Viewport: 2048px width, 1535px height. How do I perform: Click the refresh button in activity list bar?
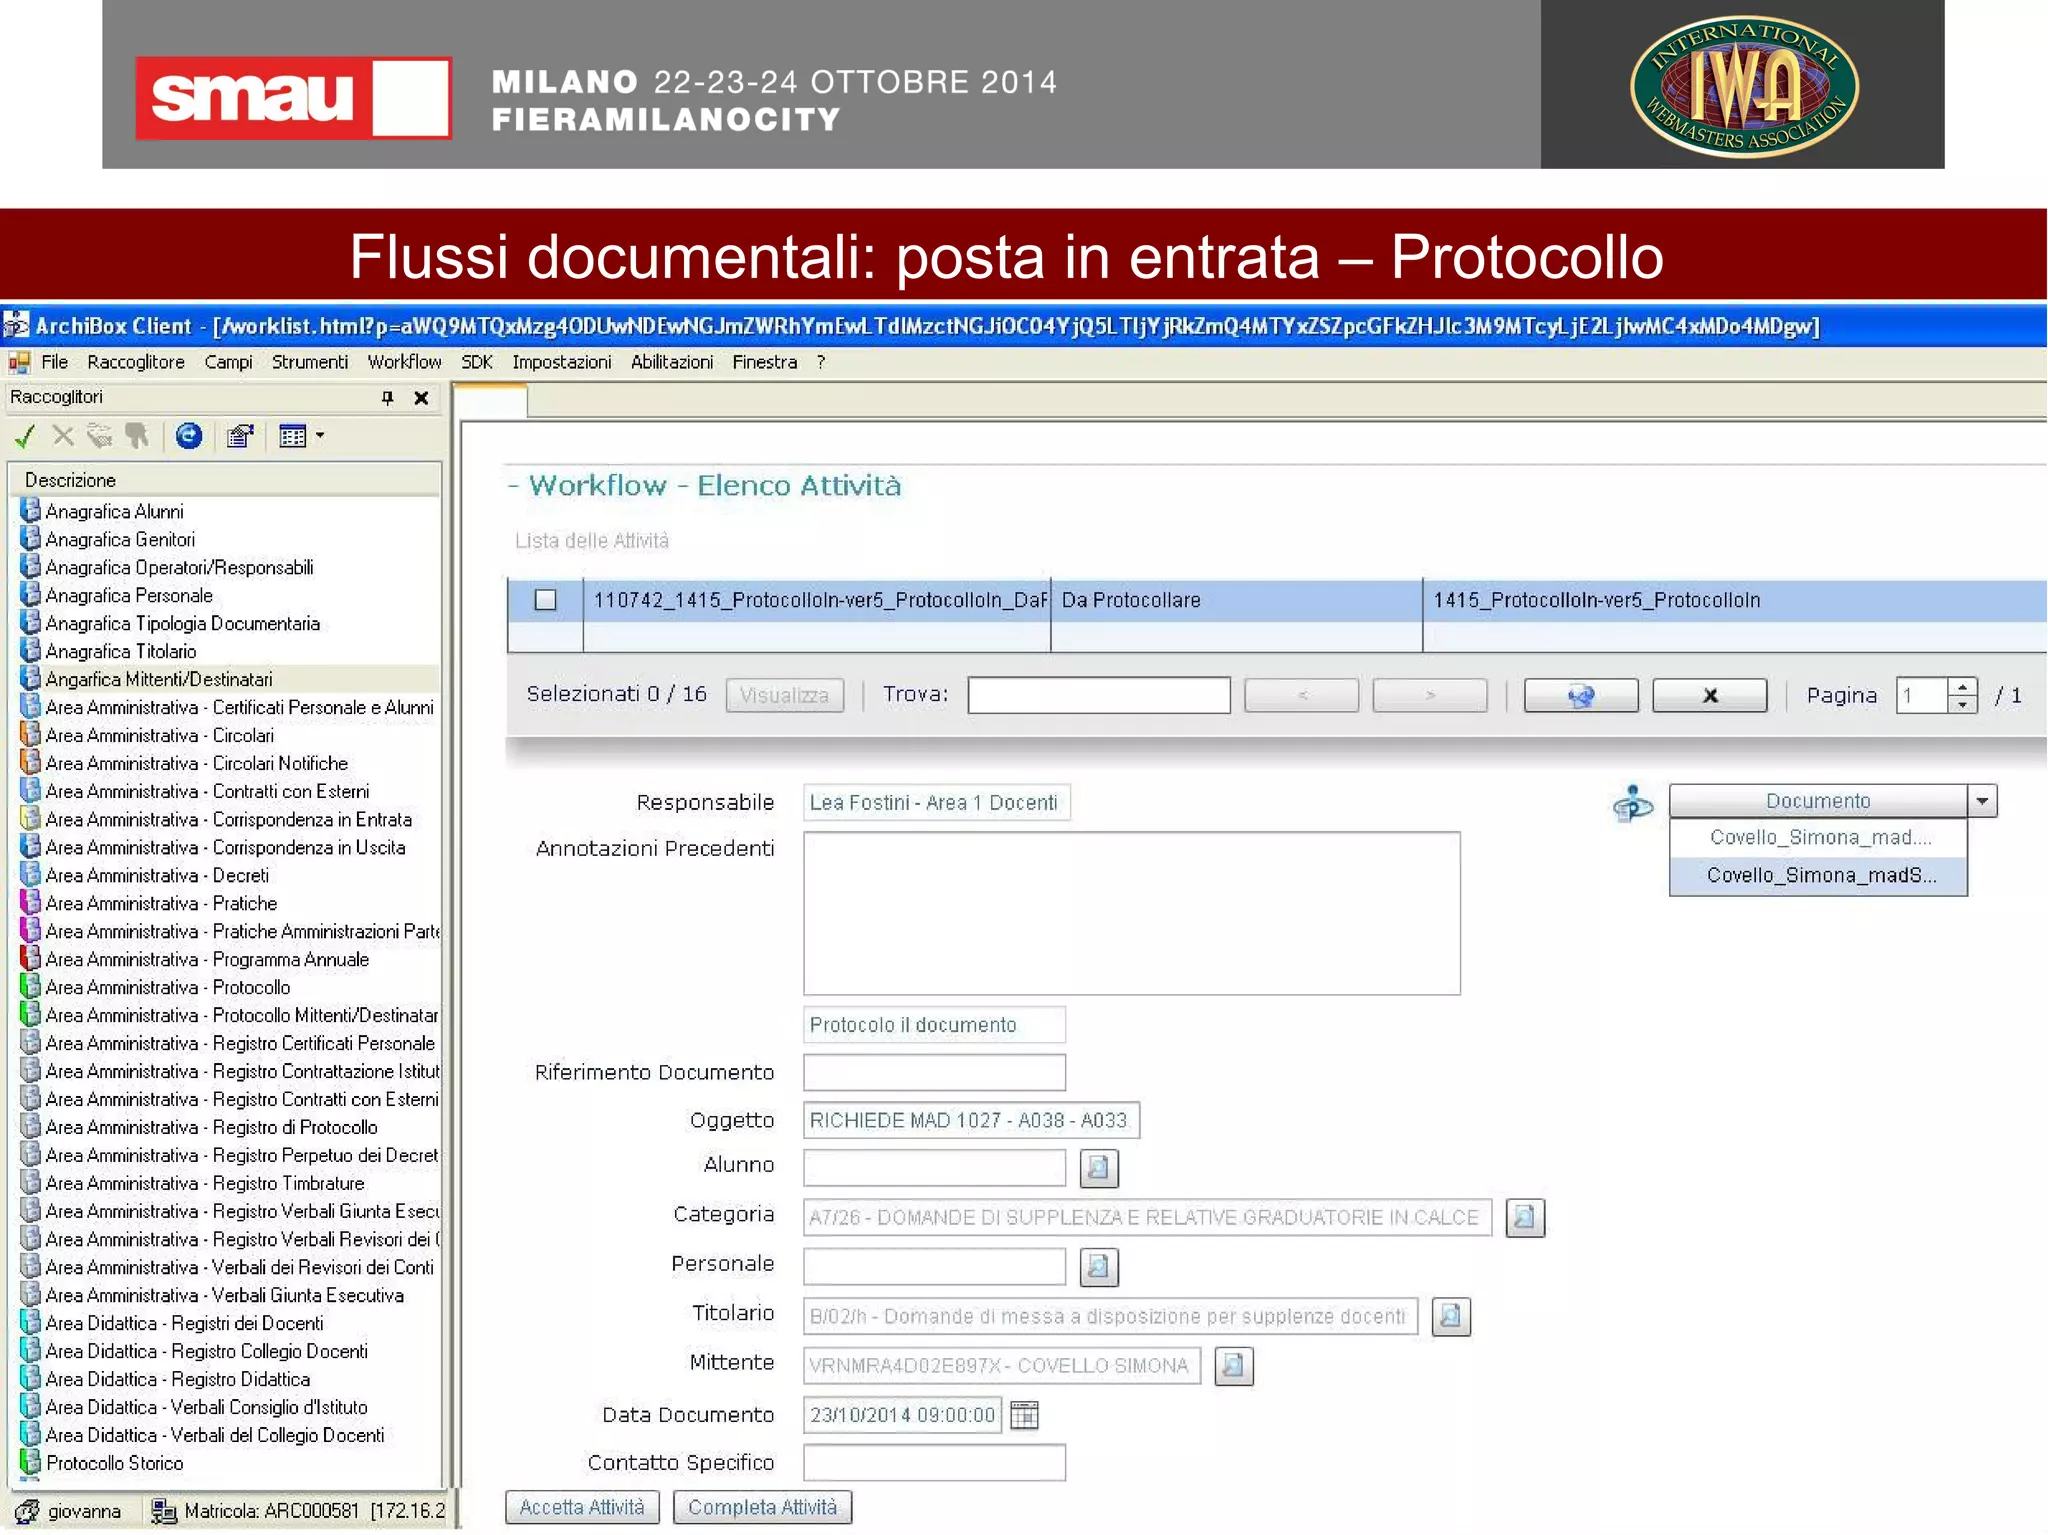[1581, 695]
